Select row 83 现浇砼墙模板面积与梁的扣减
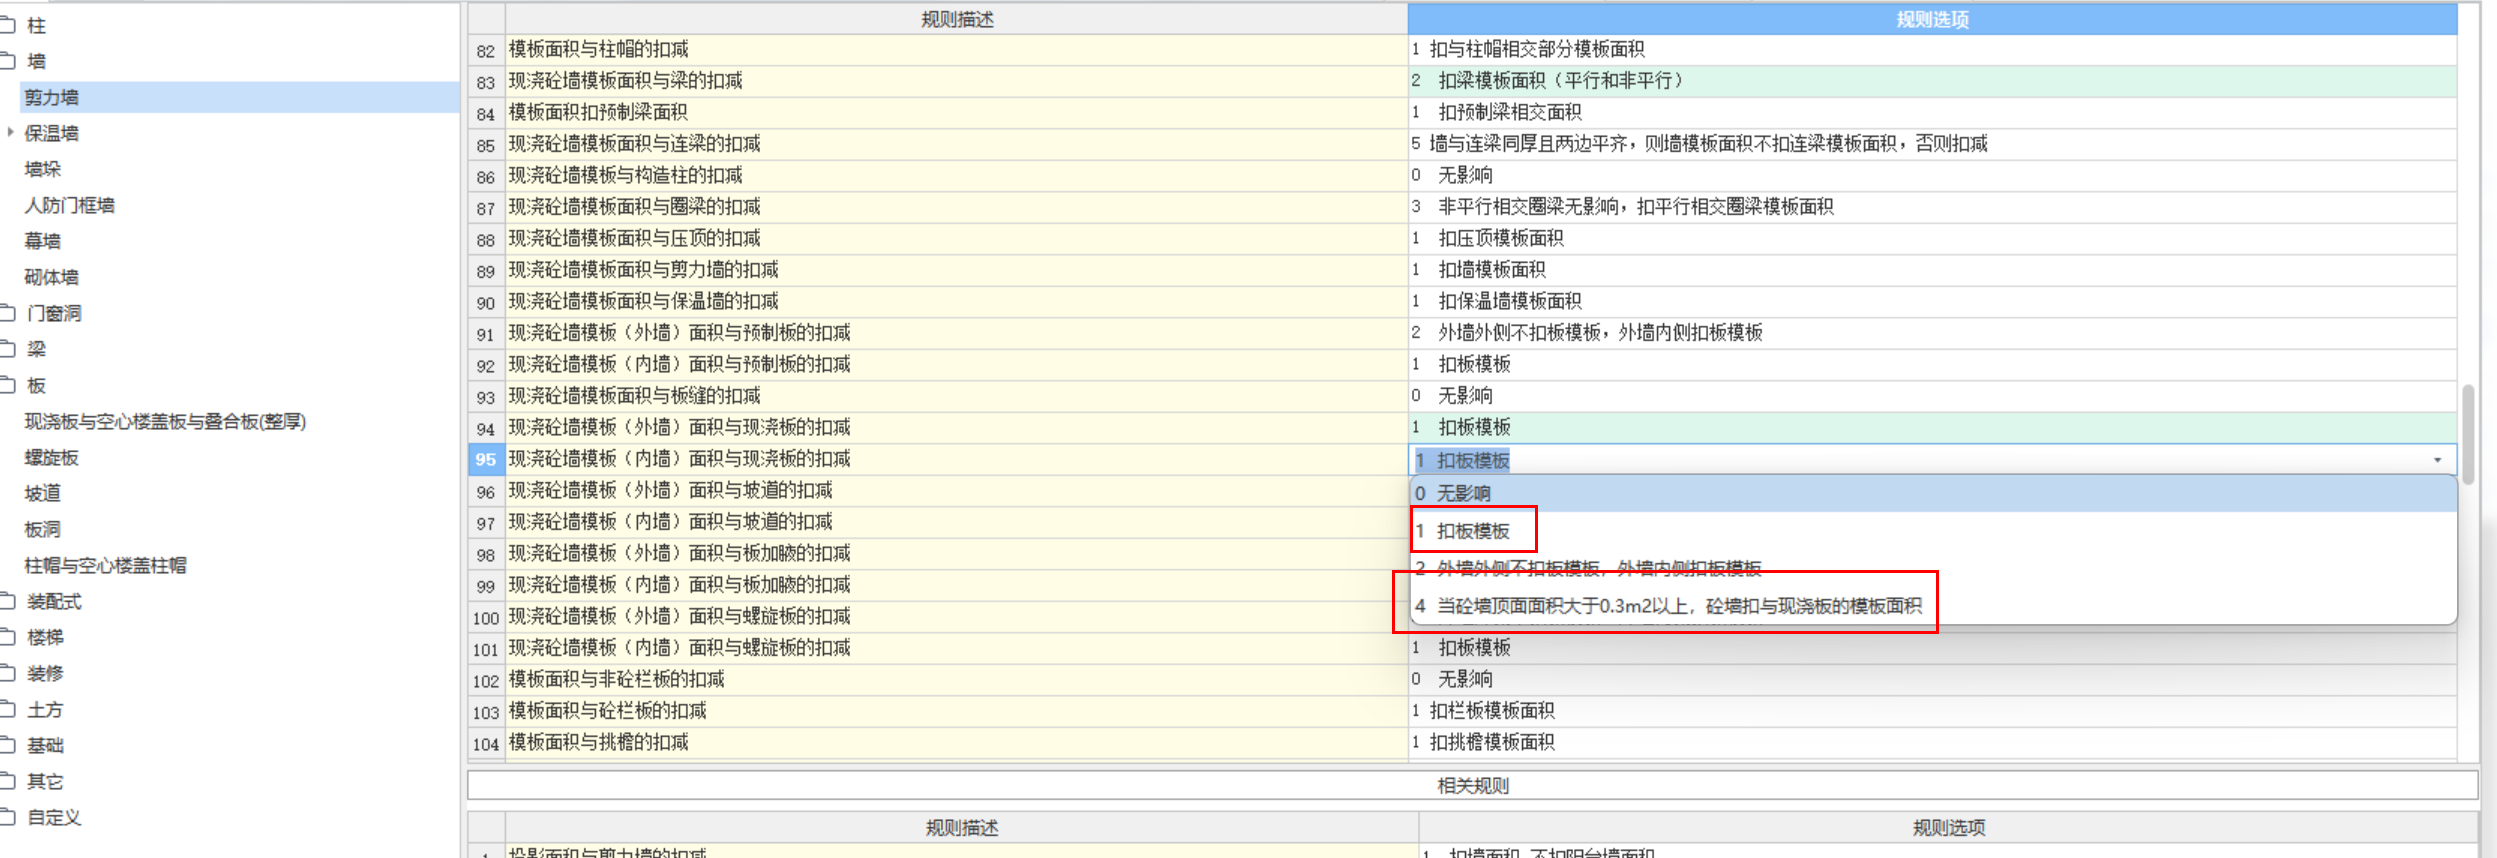 [x=957, y=81]
